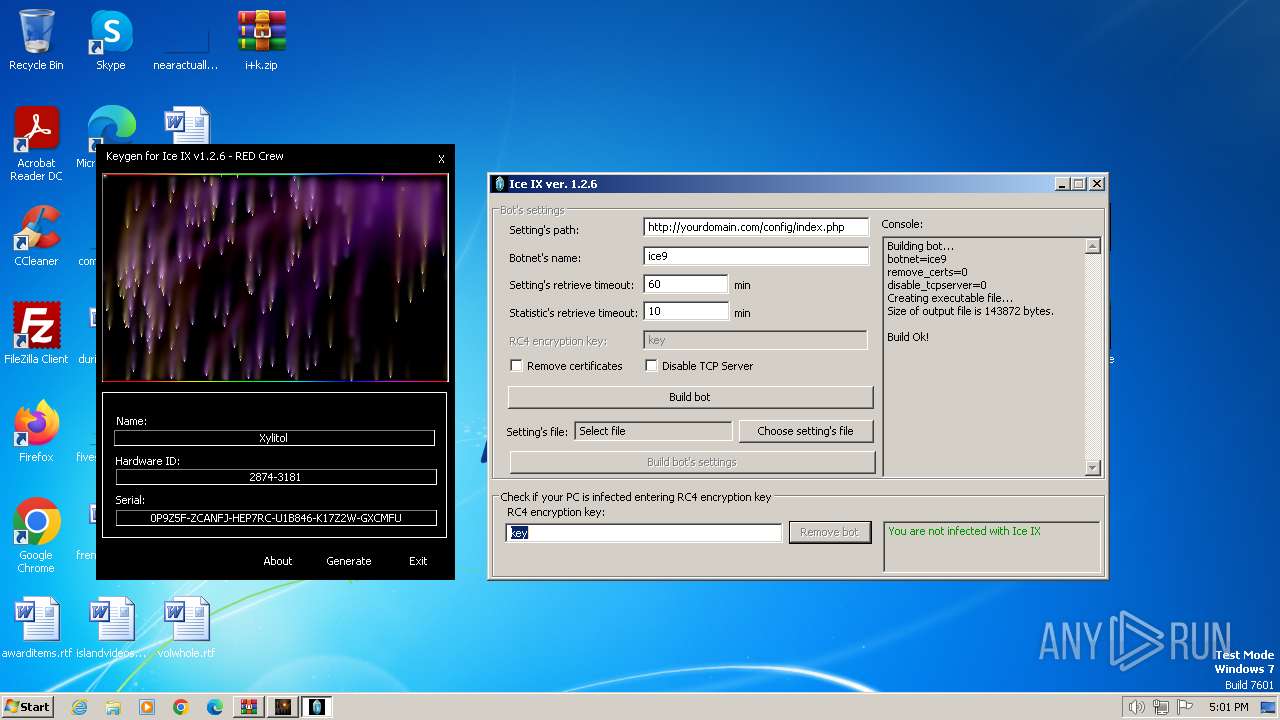Launch Firefox from the desktop
The width and height of the screenshot is (1280, 720).
tap(36, 432)
